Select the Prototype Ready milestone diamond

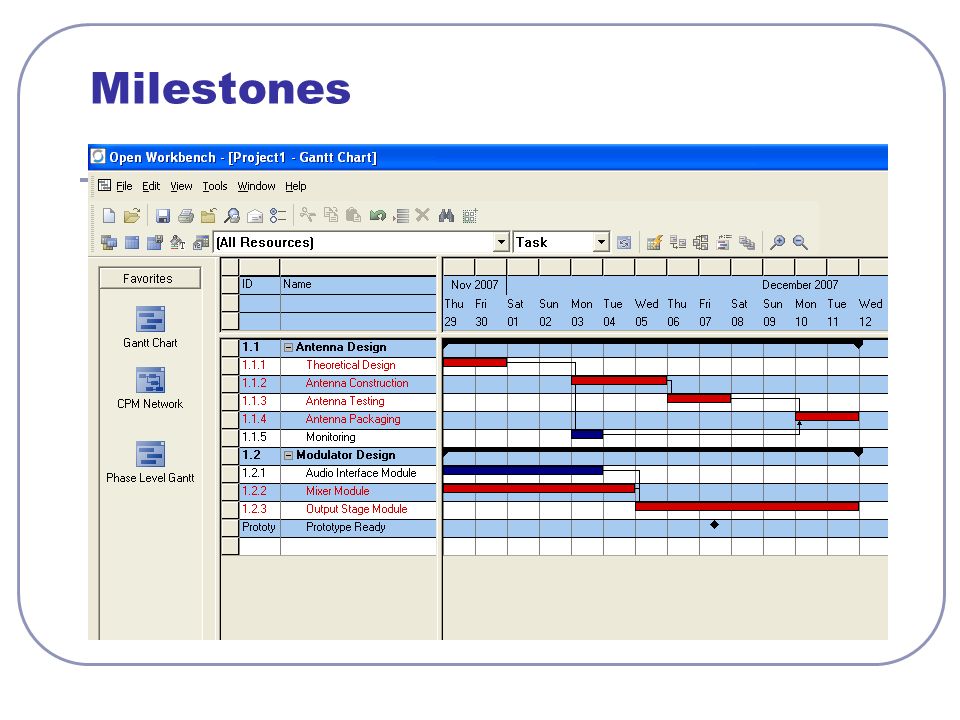click(x=714, y=525)
